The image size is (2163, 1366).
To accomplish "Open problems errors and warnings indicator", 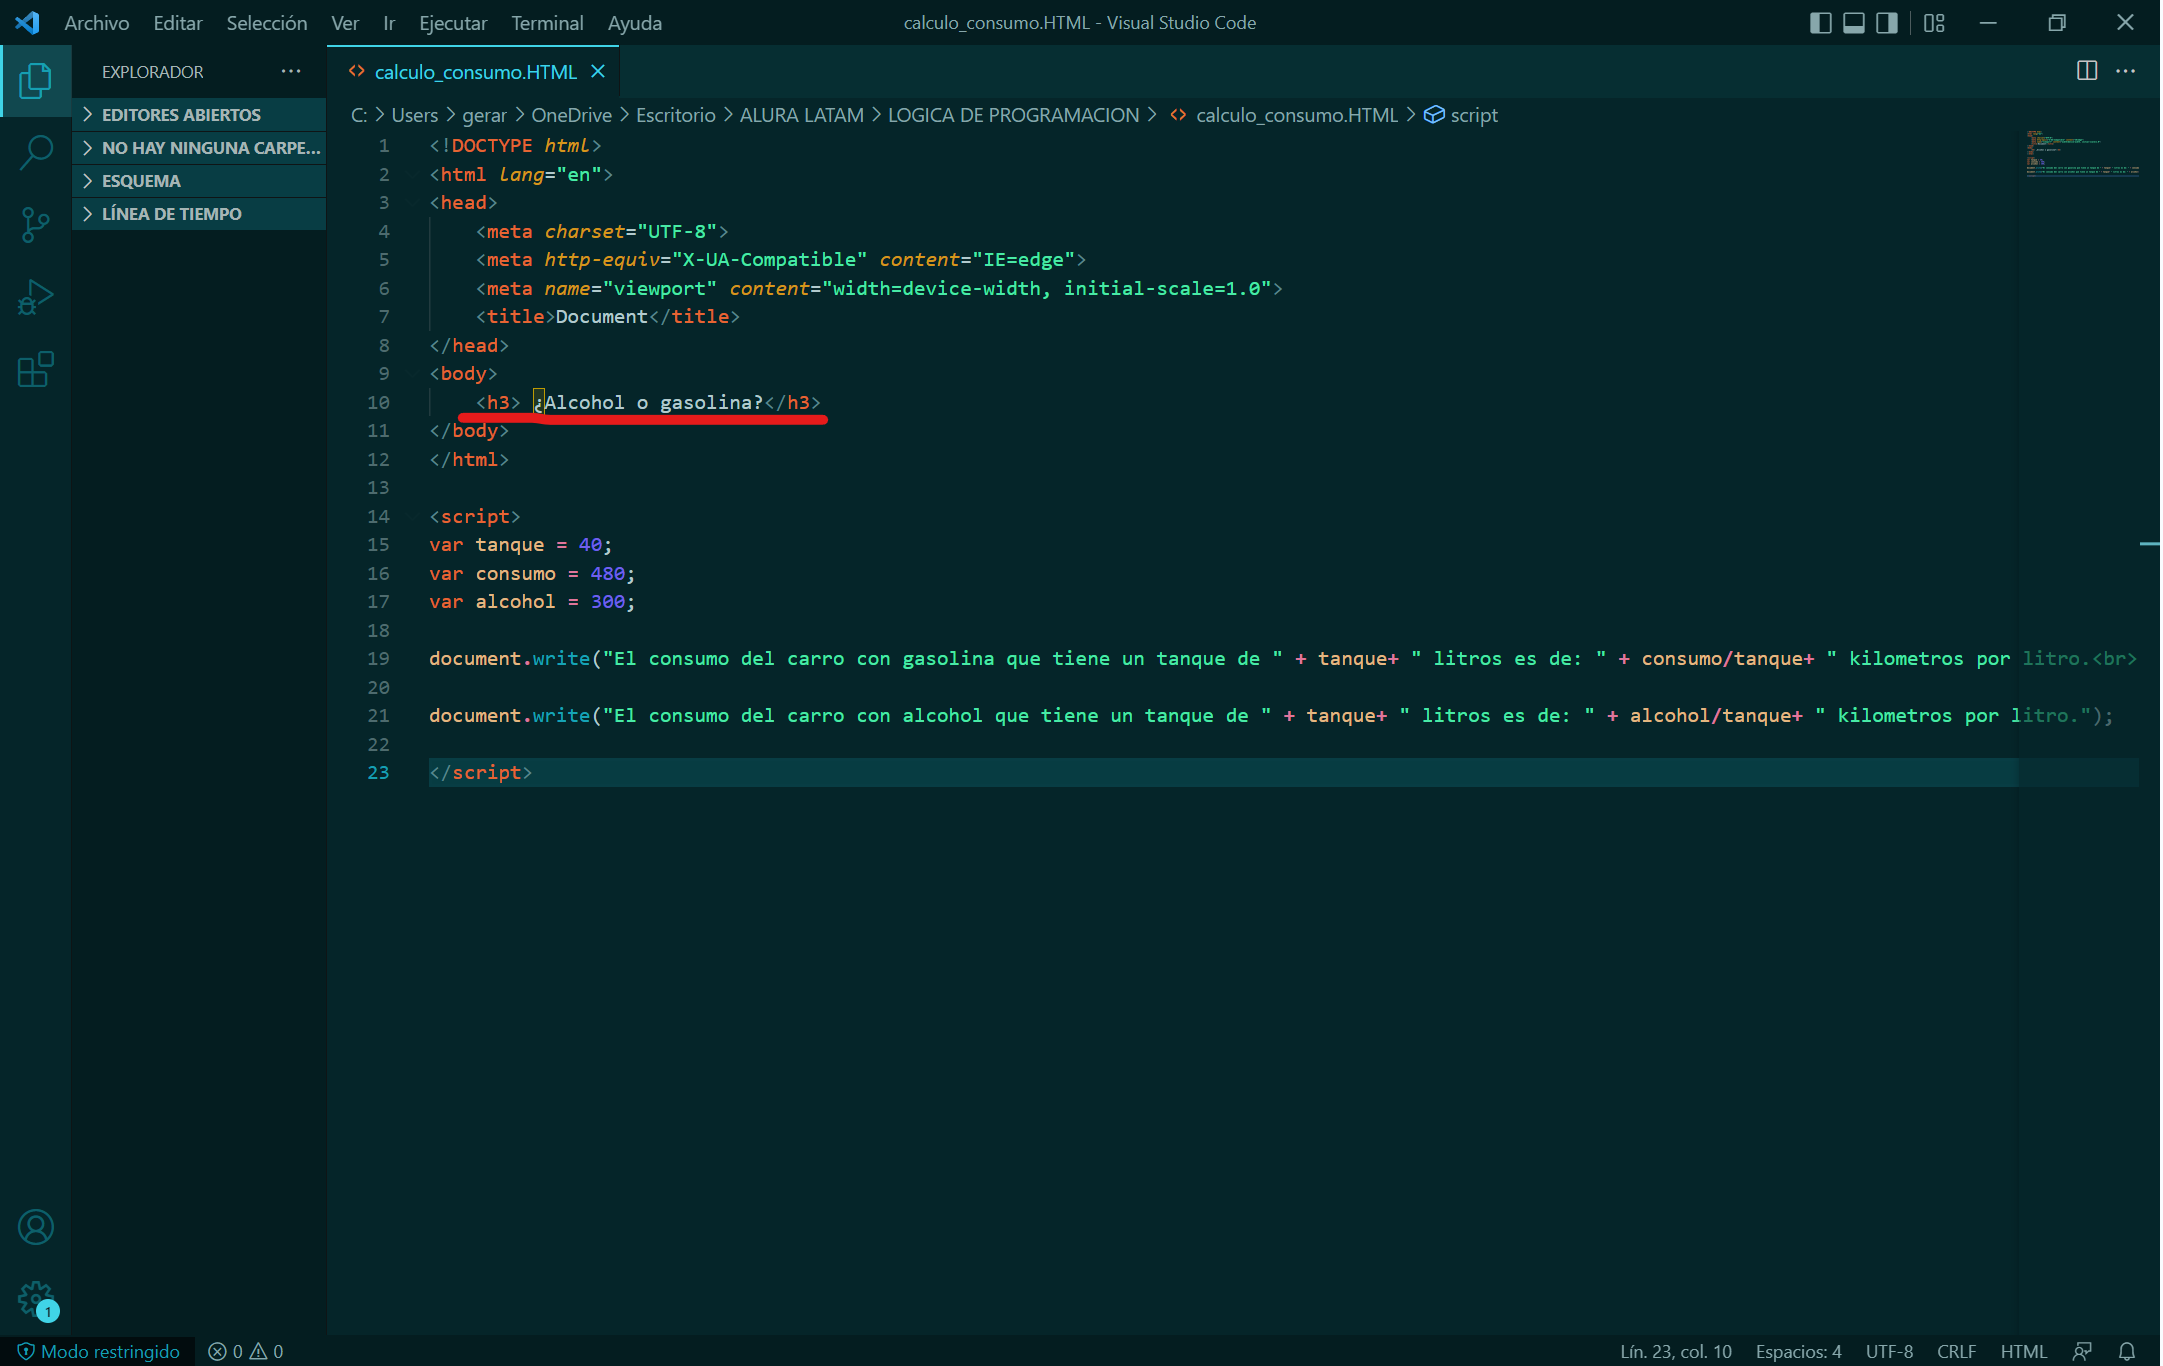I will (x=246, y=1351).
